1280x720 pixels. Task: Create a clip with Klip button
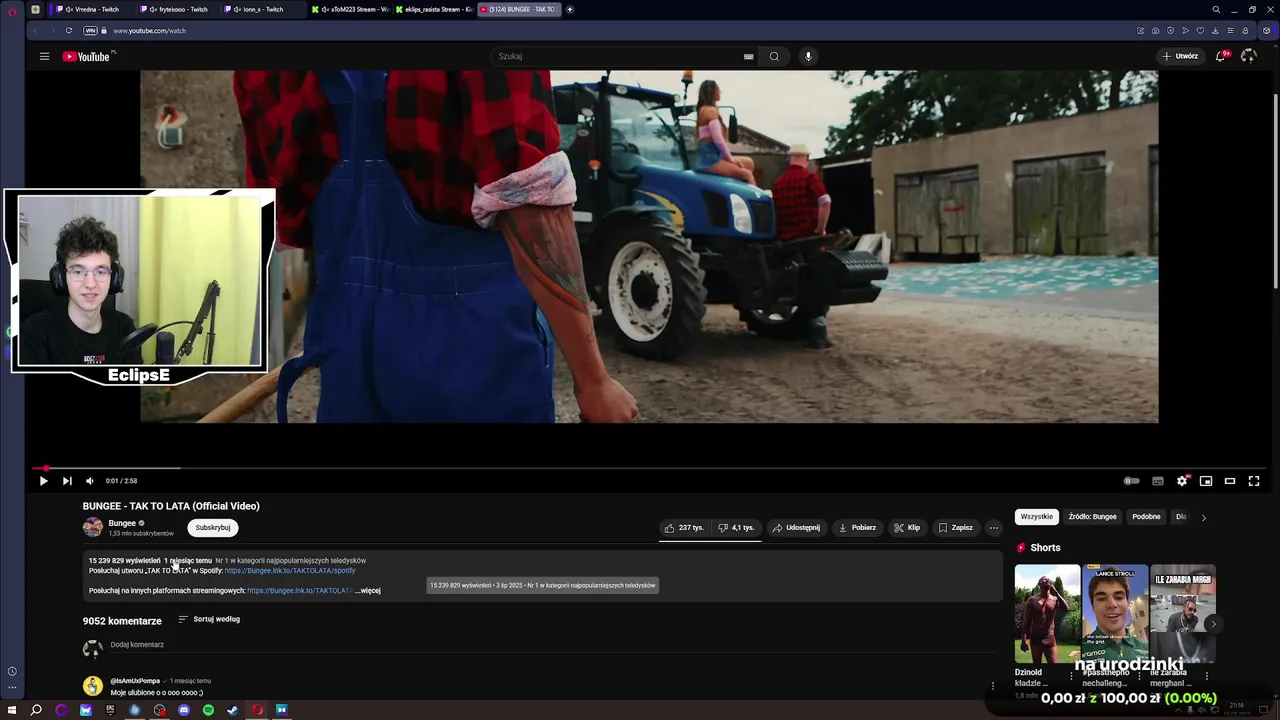coord(907,528)
